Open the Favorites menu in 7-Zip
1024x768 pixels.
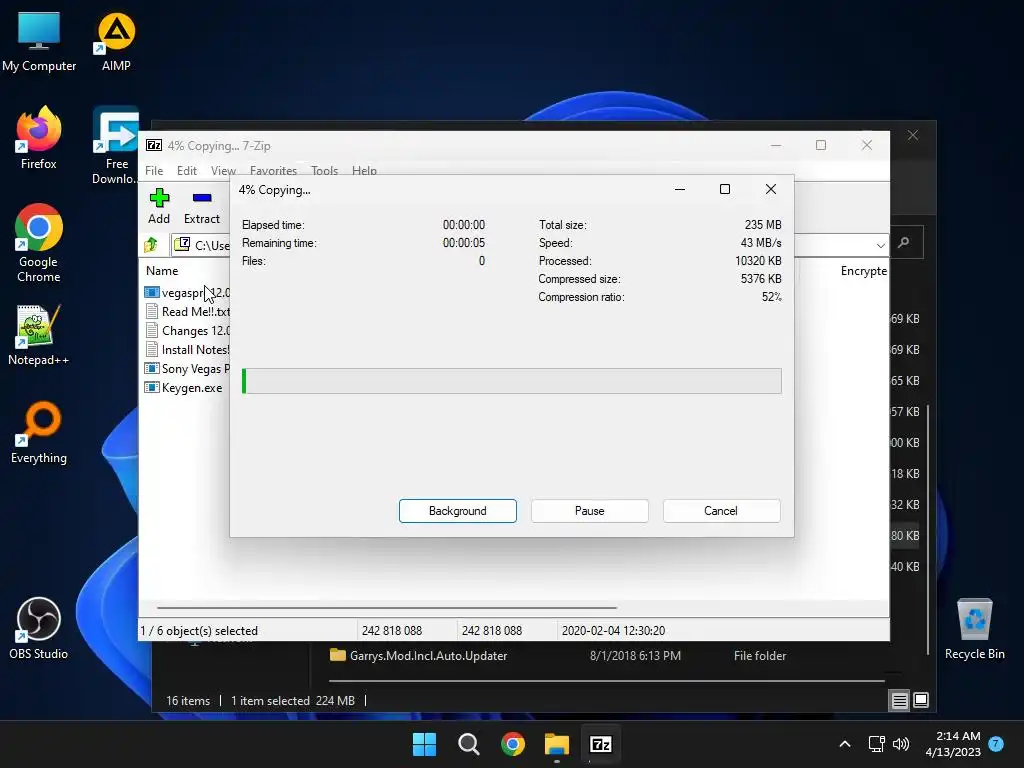coord(273,170)
